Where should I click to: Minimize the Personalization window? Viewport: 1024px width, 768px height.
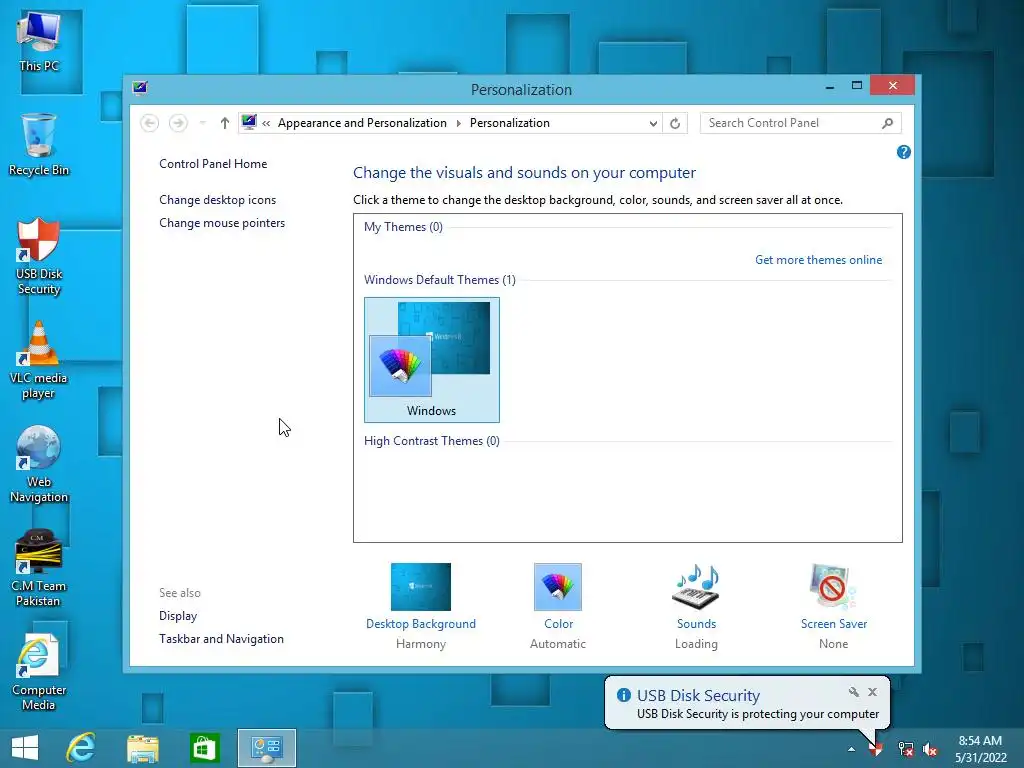coord(829,86)
